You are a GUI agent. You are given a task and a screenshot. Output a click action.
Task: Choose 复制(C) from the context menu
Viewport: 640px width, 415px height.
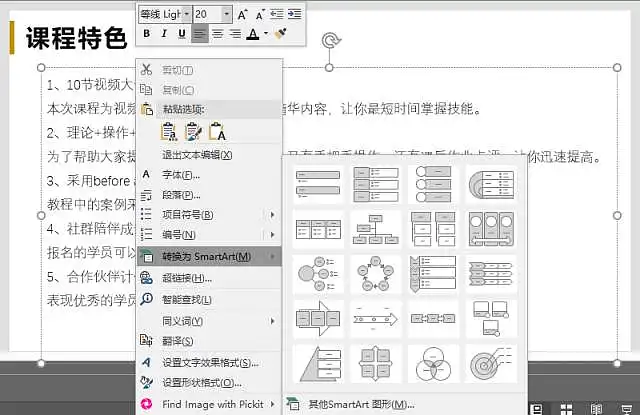click(x=209, y=90)
